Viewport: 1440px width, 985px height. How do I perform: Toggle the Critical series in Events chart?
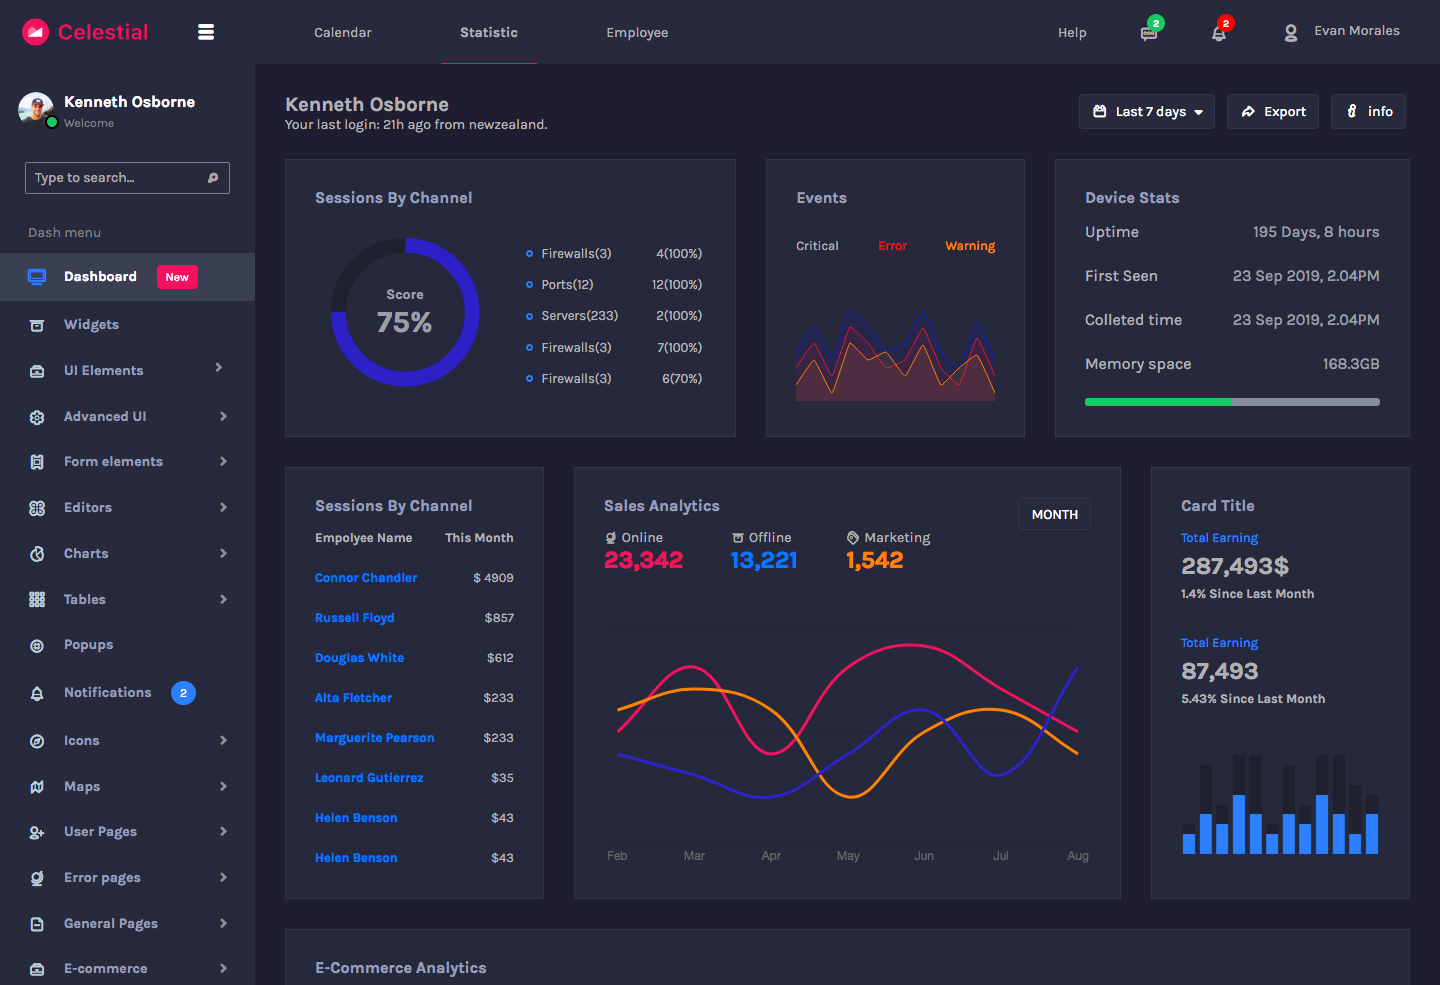(817, 246)
